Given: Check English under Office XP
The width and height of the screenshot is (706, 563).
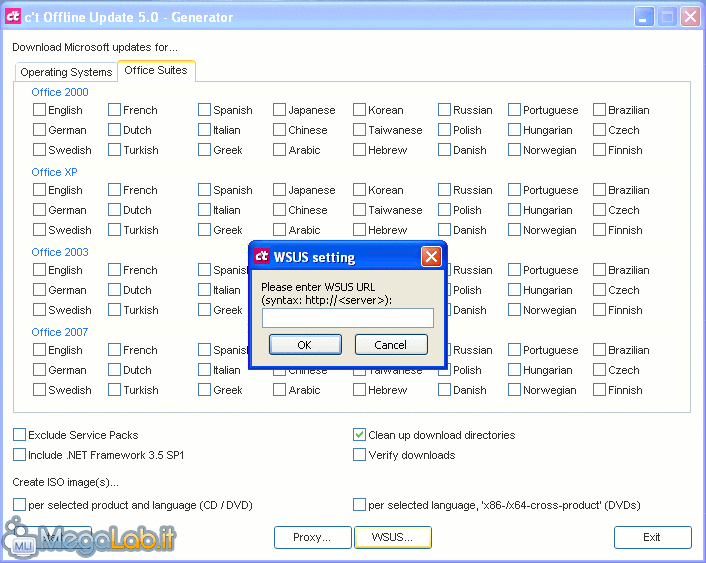Looking at the screenshot, I should click(x=39, y=190).
